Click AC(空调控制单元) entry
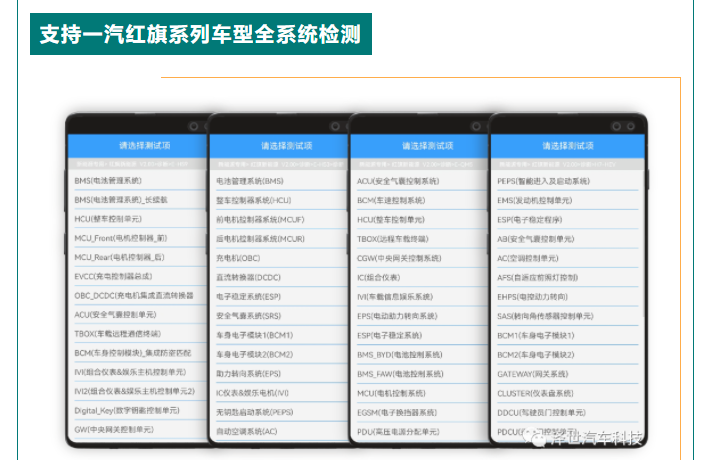Screen dimensions: 706x460 click(566, 258)
